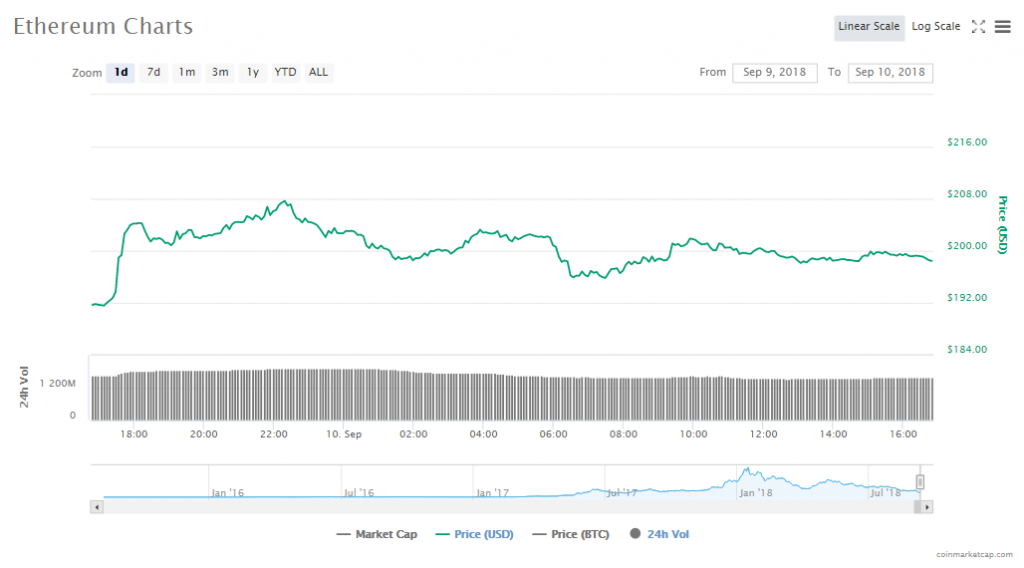Image resolution: width=1024 pixels, height=568 pixels.
Task: Choose the YTD zoom option
Action: (285, 72)
